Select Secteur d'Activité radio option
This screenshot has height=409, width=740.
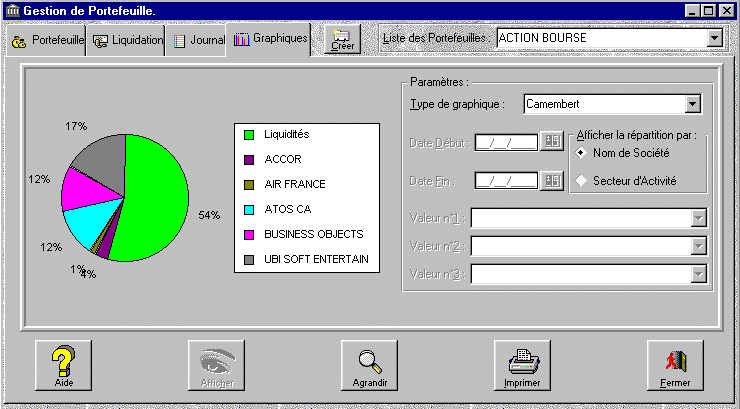pos(580,181)
